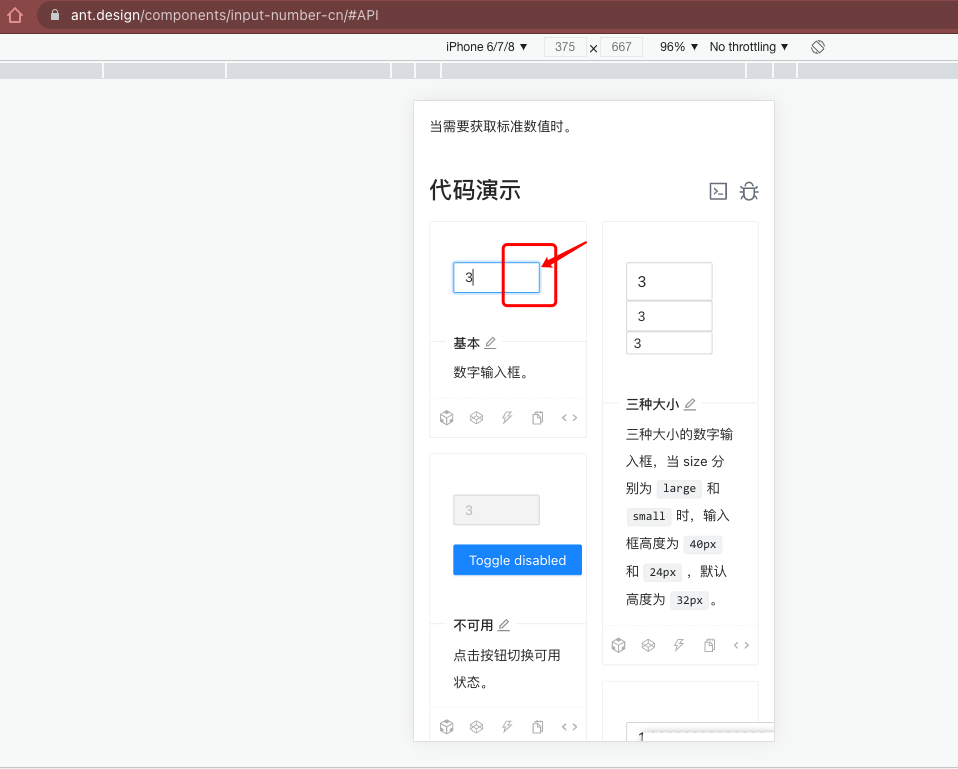Open the 96% zoom dropdown
Screen dimensions: 958x769
[679, 47]
